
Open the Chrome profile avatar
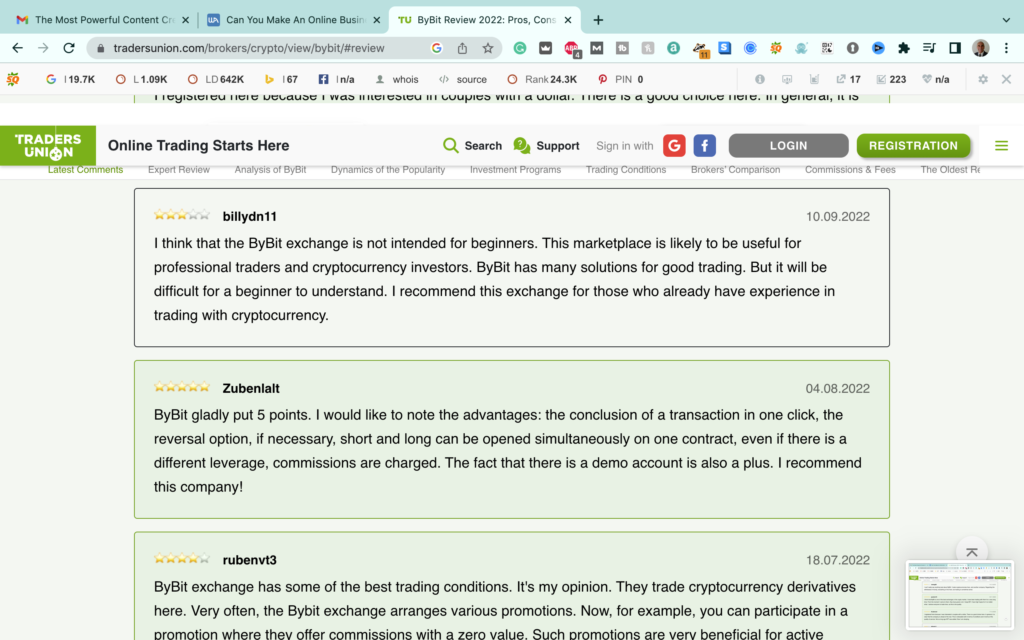(980, 48)
